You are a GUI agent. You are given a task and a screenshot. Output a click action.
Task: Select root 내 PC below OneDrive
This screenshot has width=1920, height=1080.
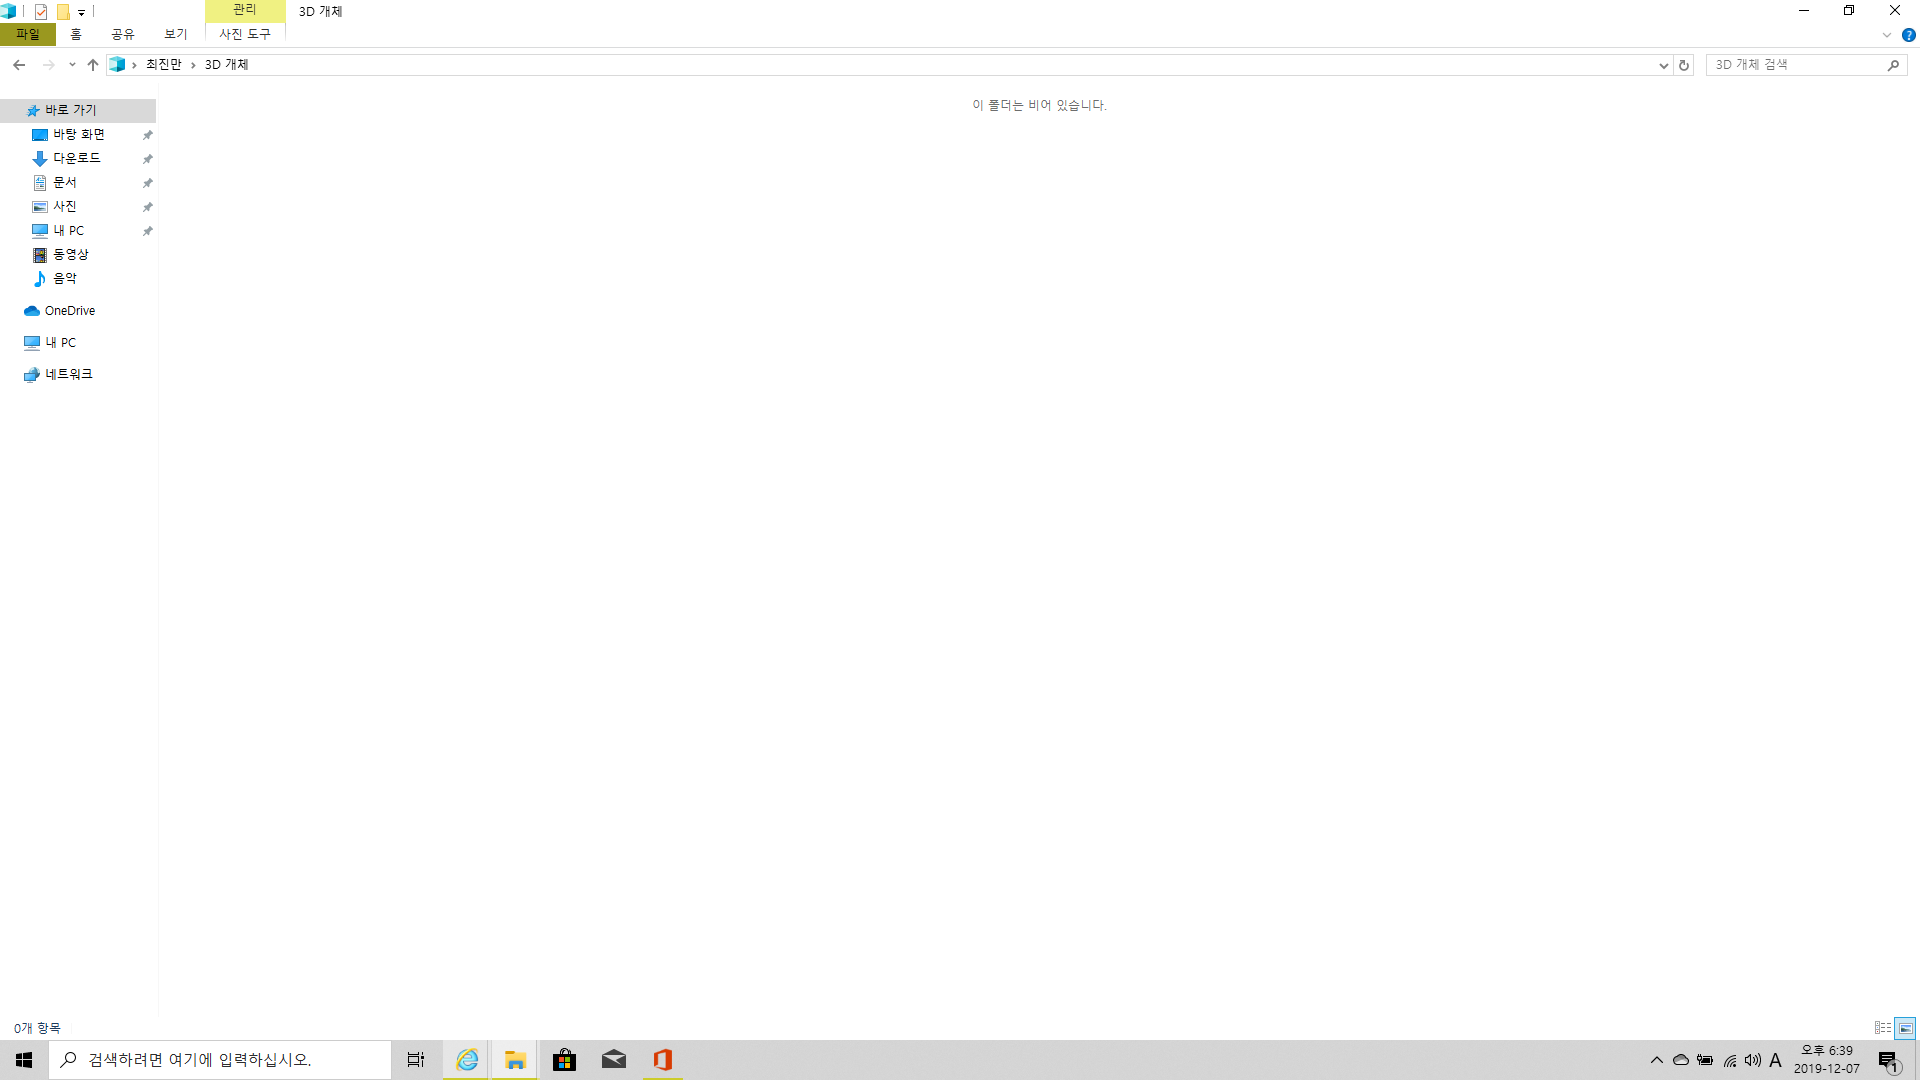tap(78, 343)
